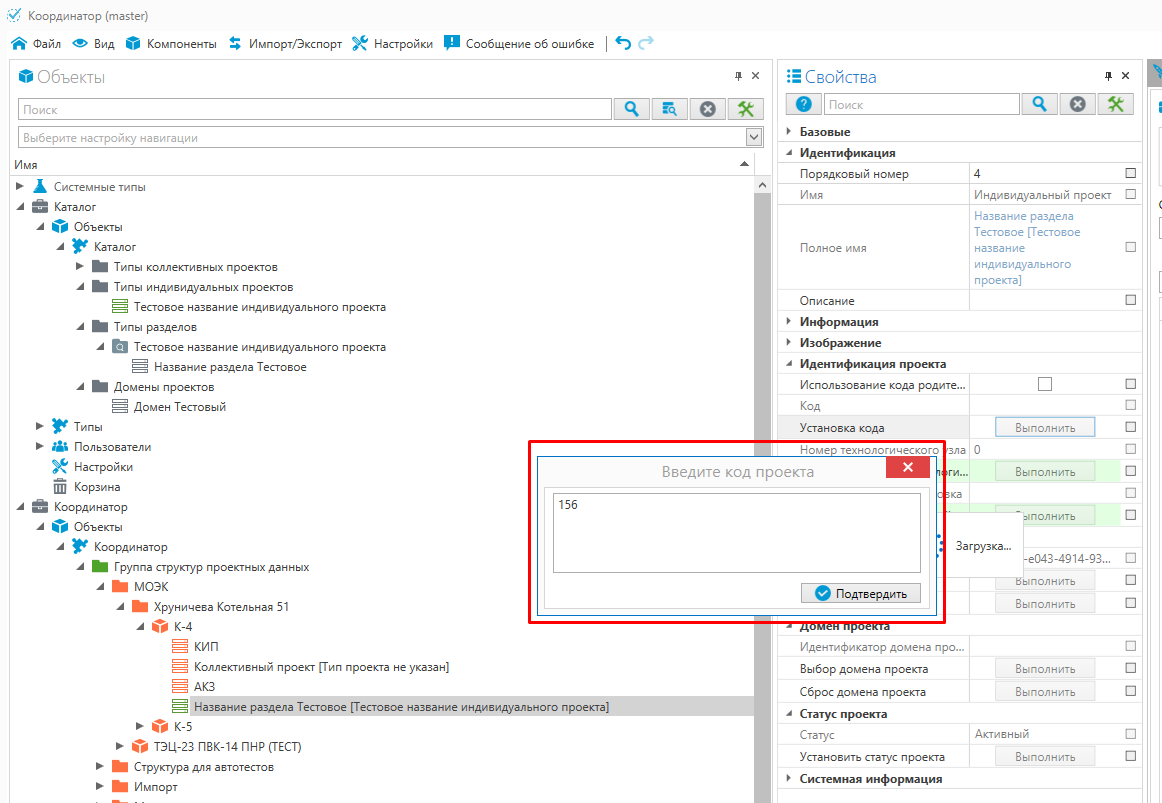
Task: Tick the checkbox at the Описание row end
Action: point(1131,300)
